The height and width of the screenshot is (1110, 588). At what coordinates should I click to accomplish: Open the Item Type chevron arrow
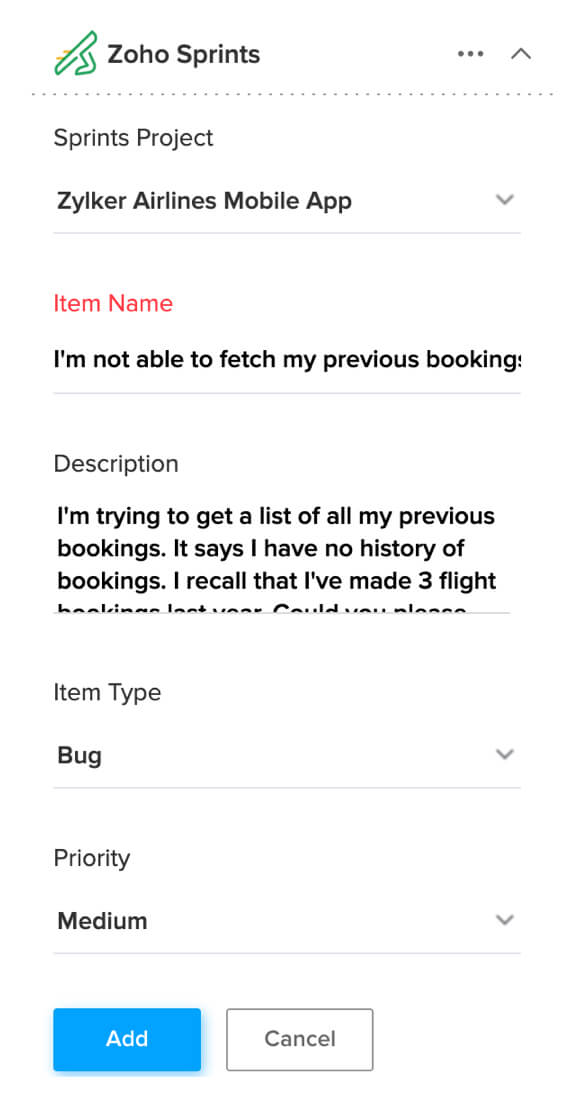pyautogui.click(x=505, y=755)
